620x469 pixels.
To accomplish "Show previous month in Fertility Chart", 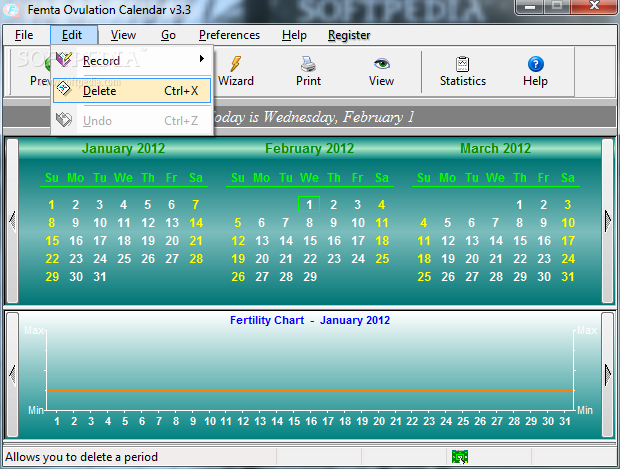I will click(x=12, y=374).
